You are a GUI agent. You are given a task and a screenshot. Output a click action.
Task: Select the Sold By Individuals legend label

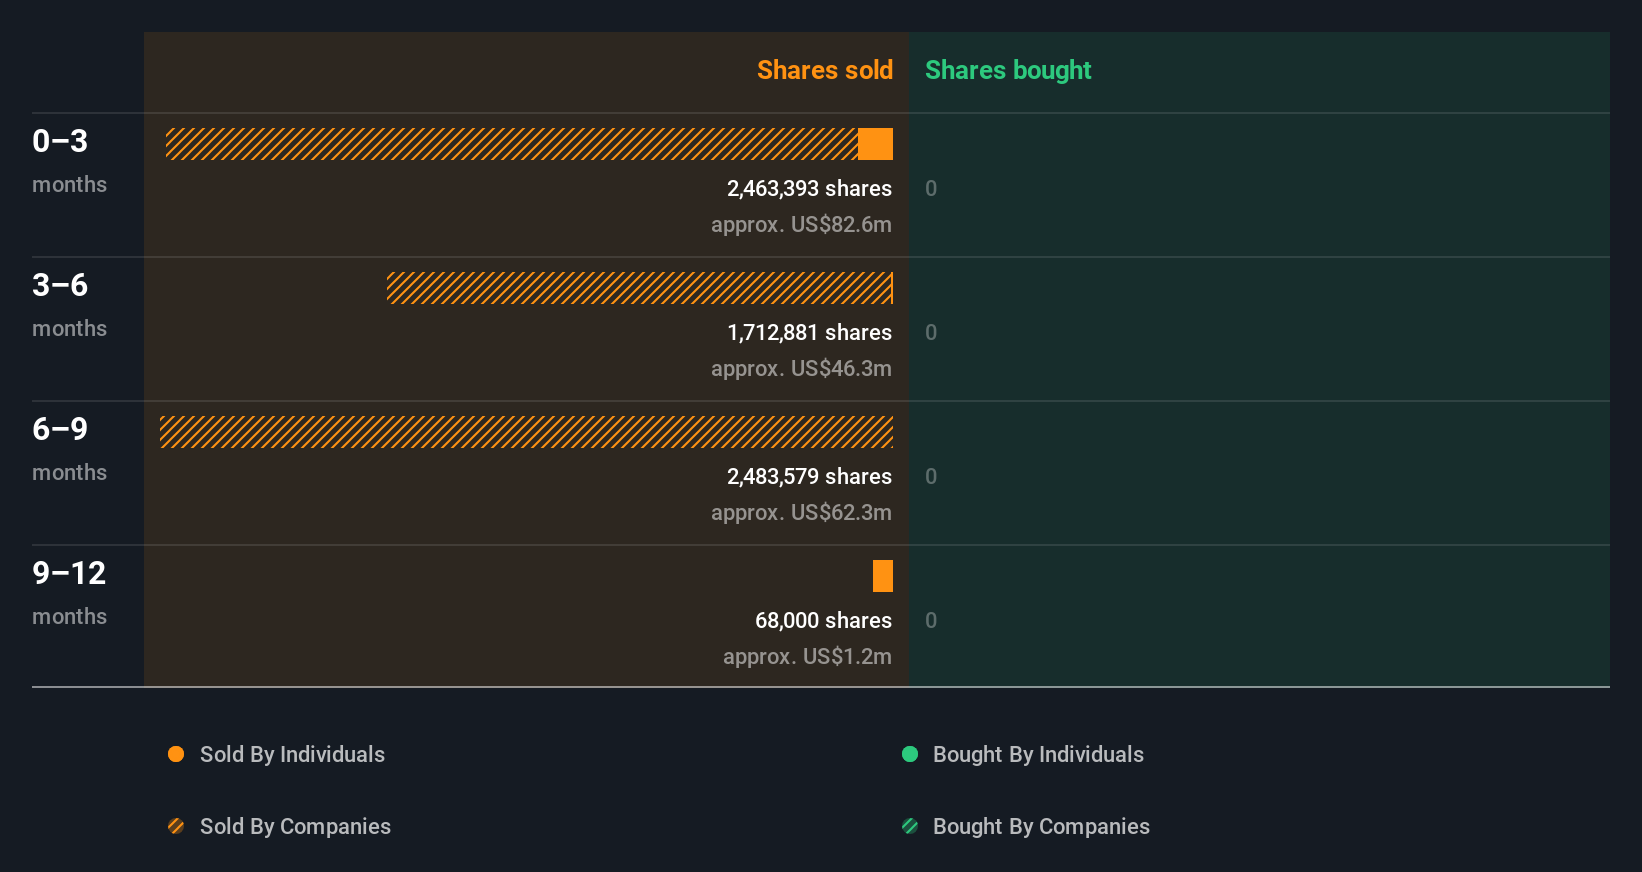click(292, 755)
